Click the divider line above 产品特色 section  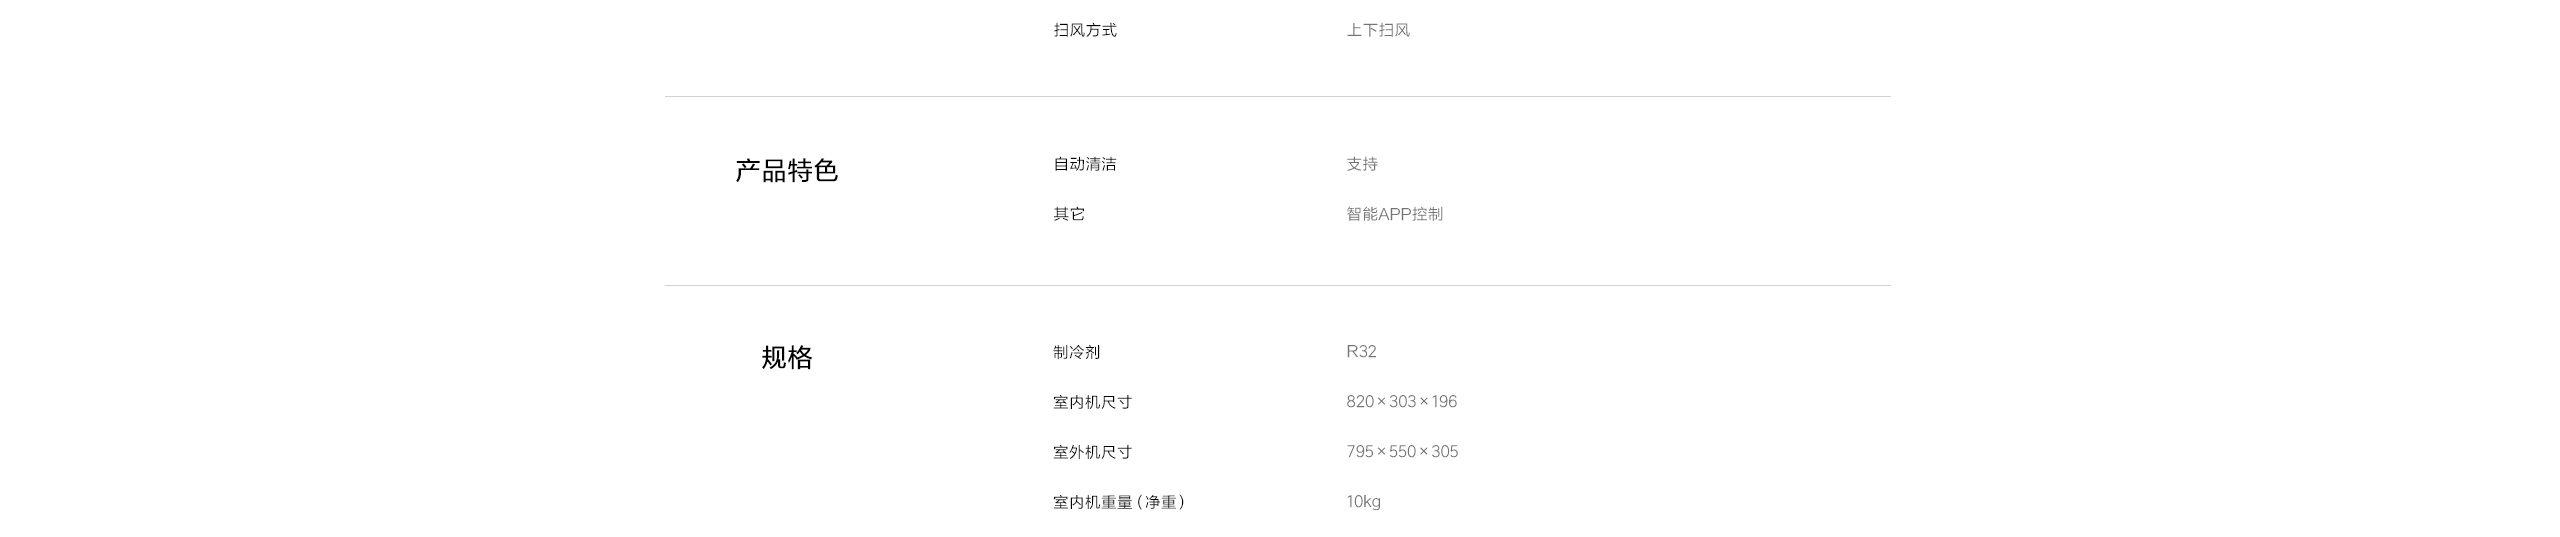pos(1277,97)
